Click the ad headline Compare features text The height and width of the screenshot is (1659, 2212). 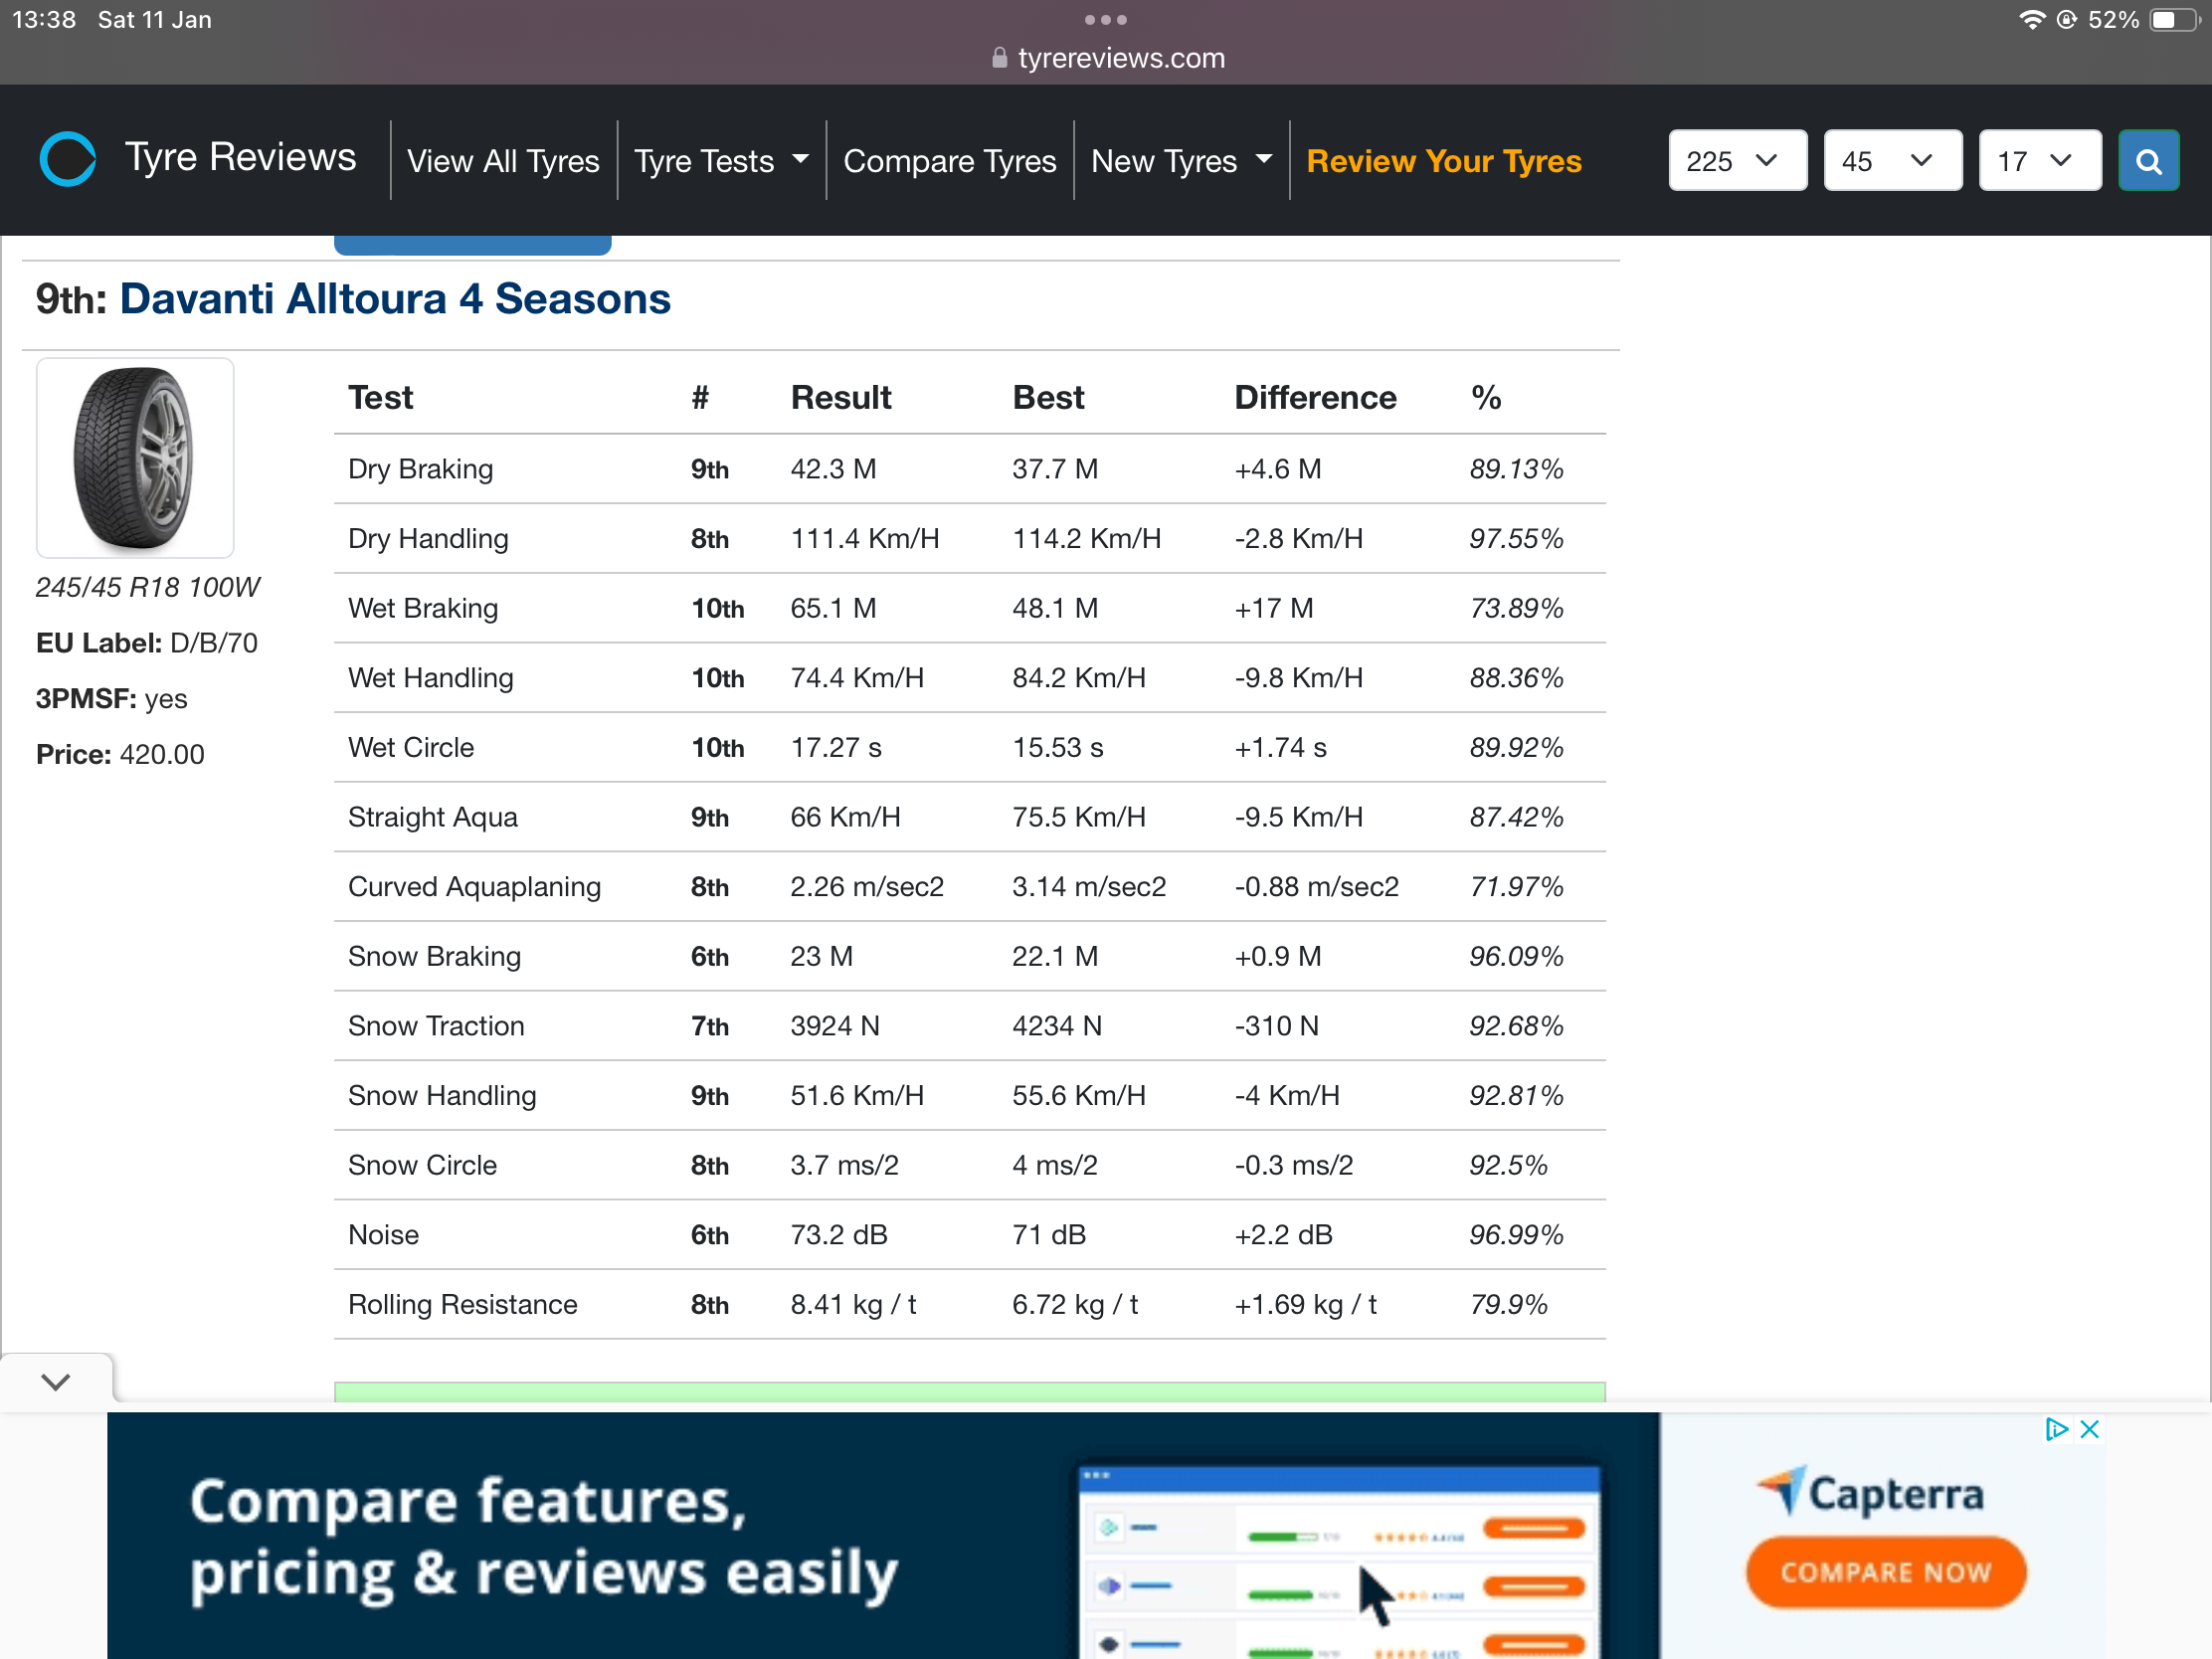click(x=544, y=1538)
